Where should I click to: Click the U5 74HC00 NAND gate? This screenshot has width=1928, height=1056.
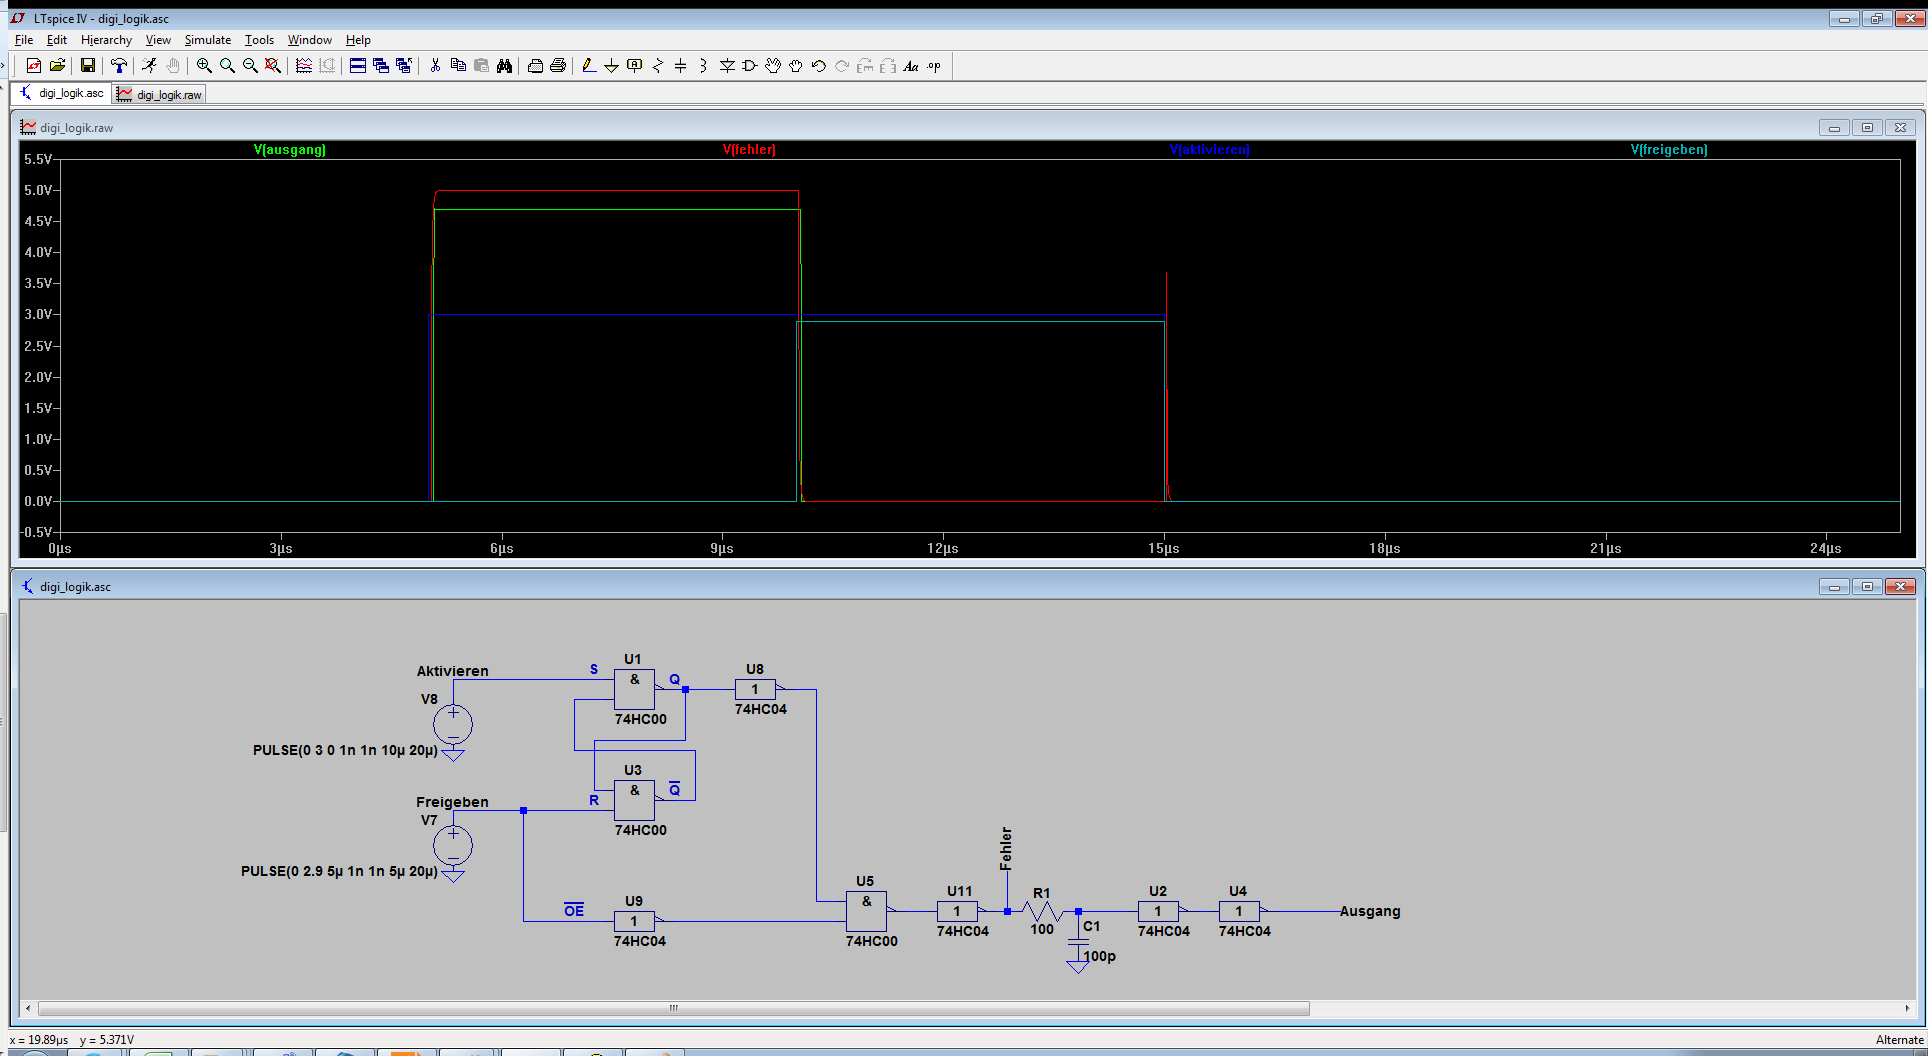867,911
